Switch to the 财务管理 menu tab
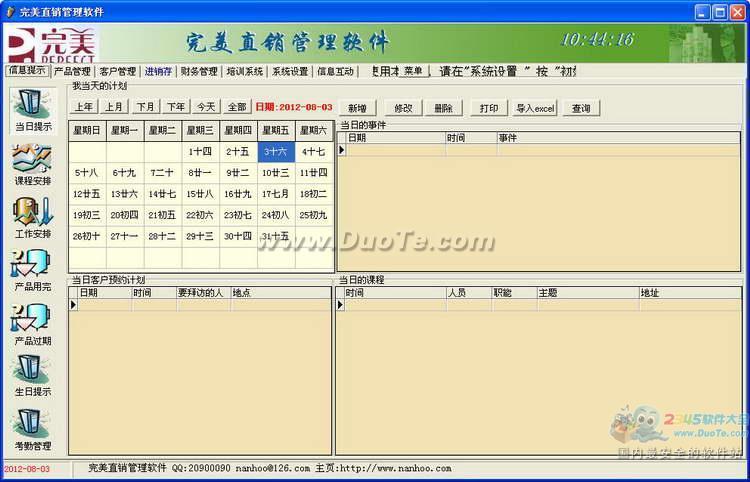This screenshot has height=482, width=750. tap(199, 72)
